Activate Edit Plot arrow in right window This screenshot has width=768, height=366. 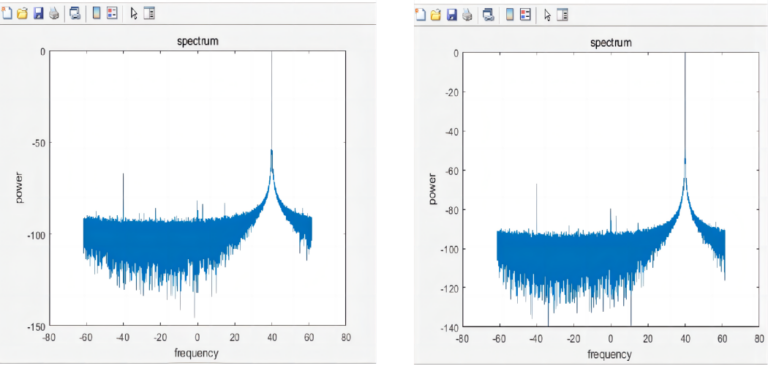(x=547, y=15)
